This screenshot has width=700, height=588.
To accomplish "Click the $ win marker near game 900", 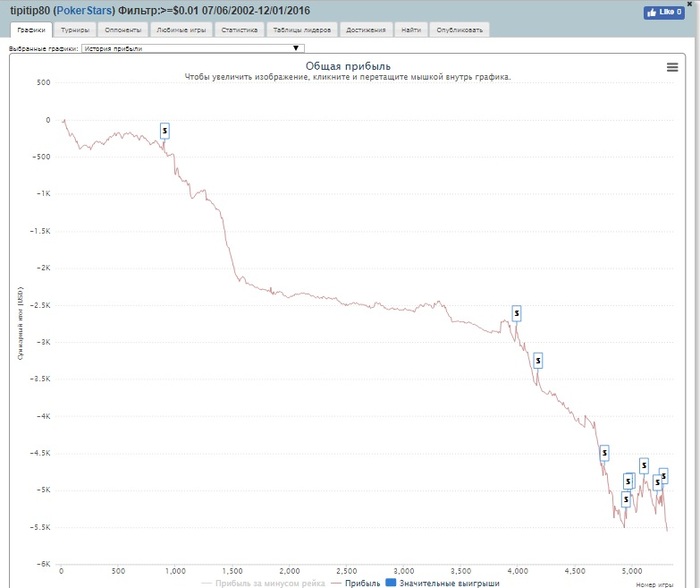I will click(165, 131).
